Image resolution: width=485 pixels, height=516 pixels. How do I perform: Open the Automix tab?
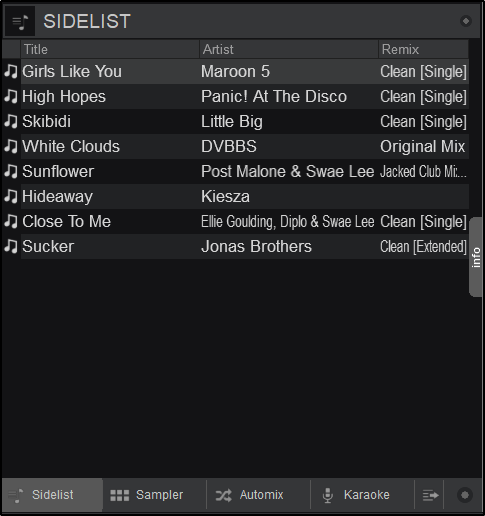(x=258, y=495)
